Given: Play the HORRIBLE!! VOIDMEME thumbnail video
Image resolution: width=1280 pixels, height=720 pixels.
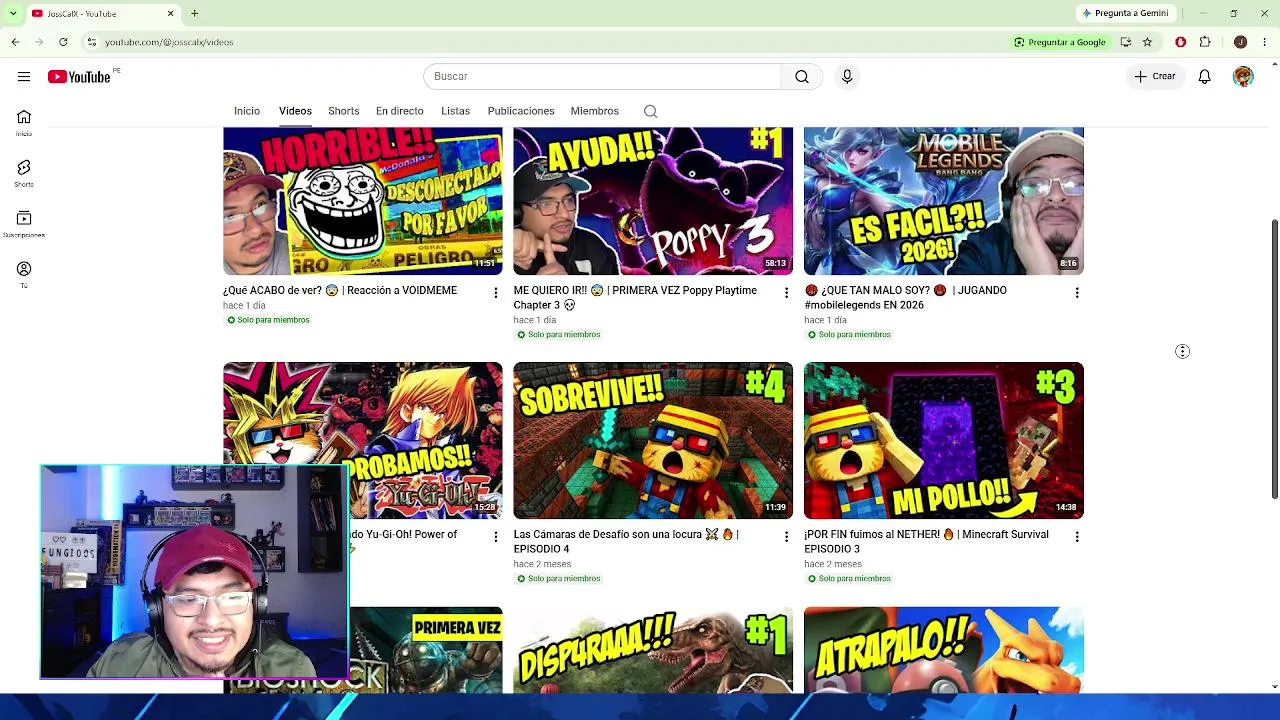Looking at the screenshot, I should click(x=363, y=201).
